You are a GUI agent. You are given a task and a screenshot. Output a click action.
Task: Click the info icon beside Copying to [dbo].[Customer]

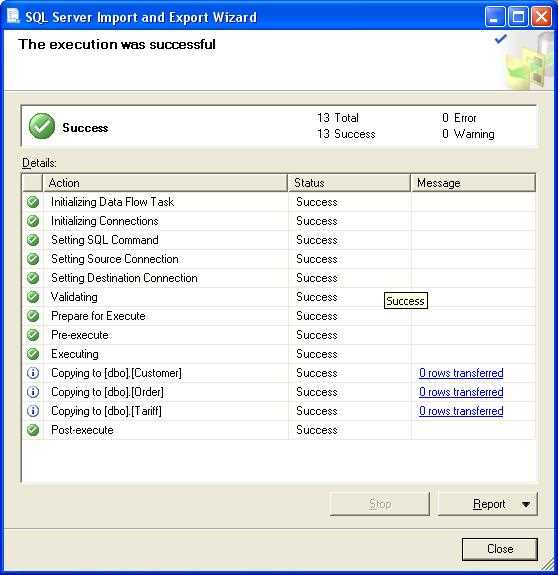[33, 373]
